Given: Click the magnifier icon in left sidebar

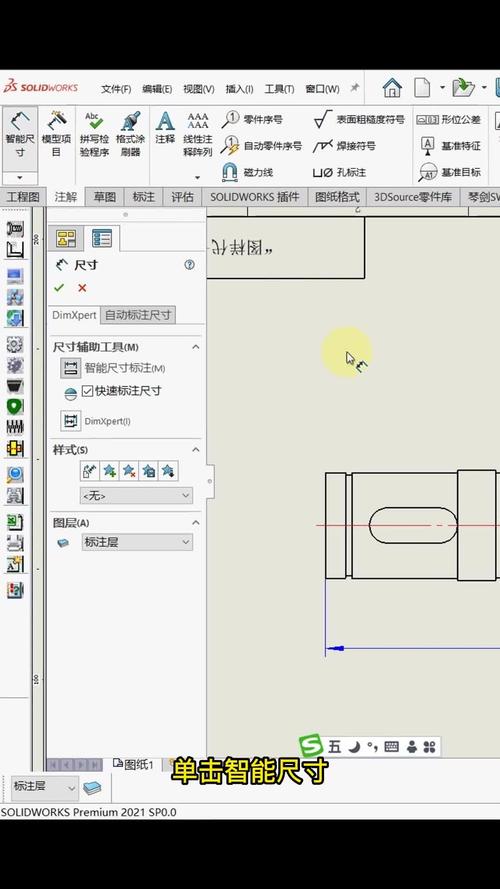Looking at the screenshot, I should (15, 474).
